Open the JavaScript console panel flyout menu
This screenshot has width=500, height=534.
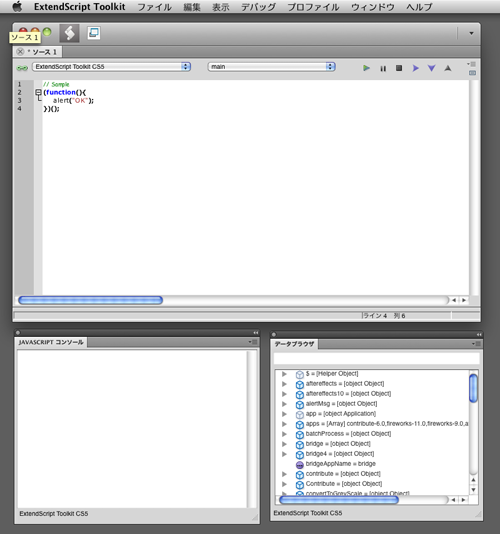point(253,342)
